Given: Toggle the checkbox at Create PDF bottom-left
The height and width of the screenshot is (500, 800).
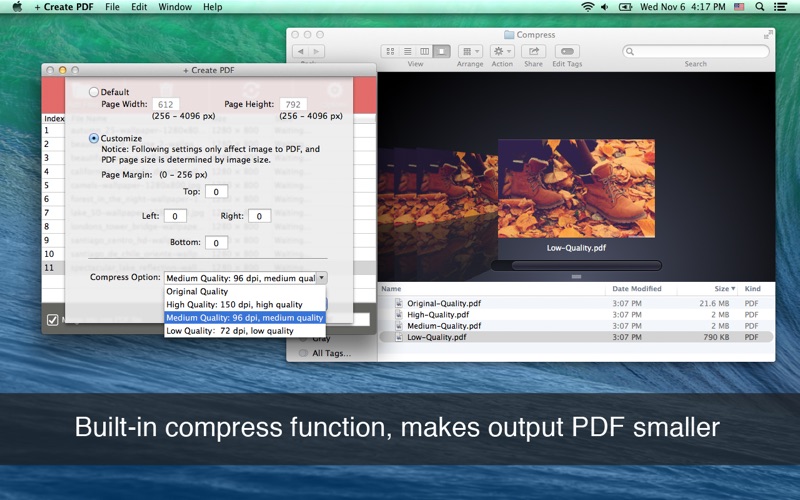Looking at the screenshot, I should tap(52, 320).
